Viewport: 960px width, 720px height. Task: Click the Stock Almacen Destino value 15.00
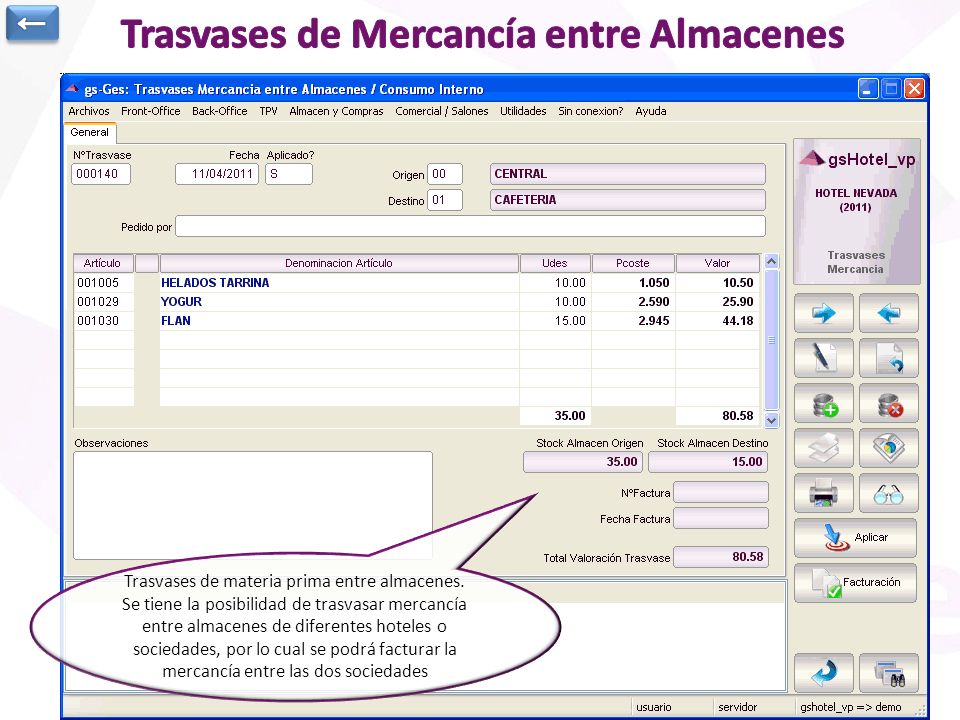[708, 462]
